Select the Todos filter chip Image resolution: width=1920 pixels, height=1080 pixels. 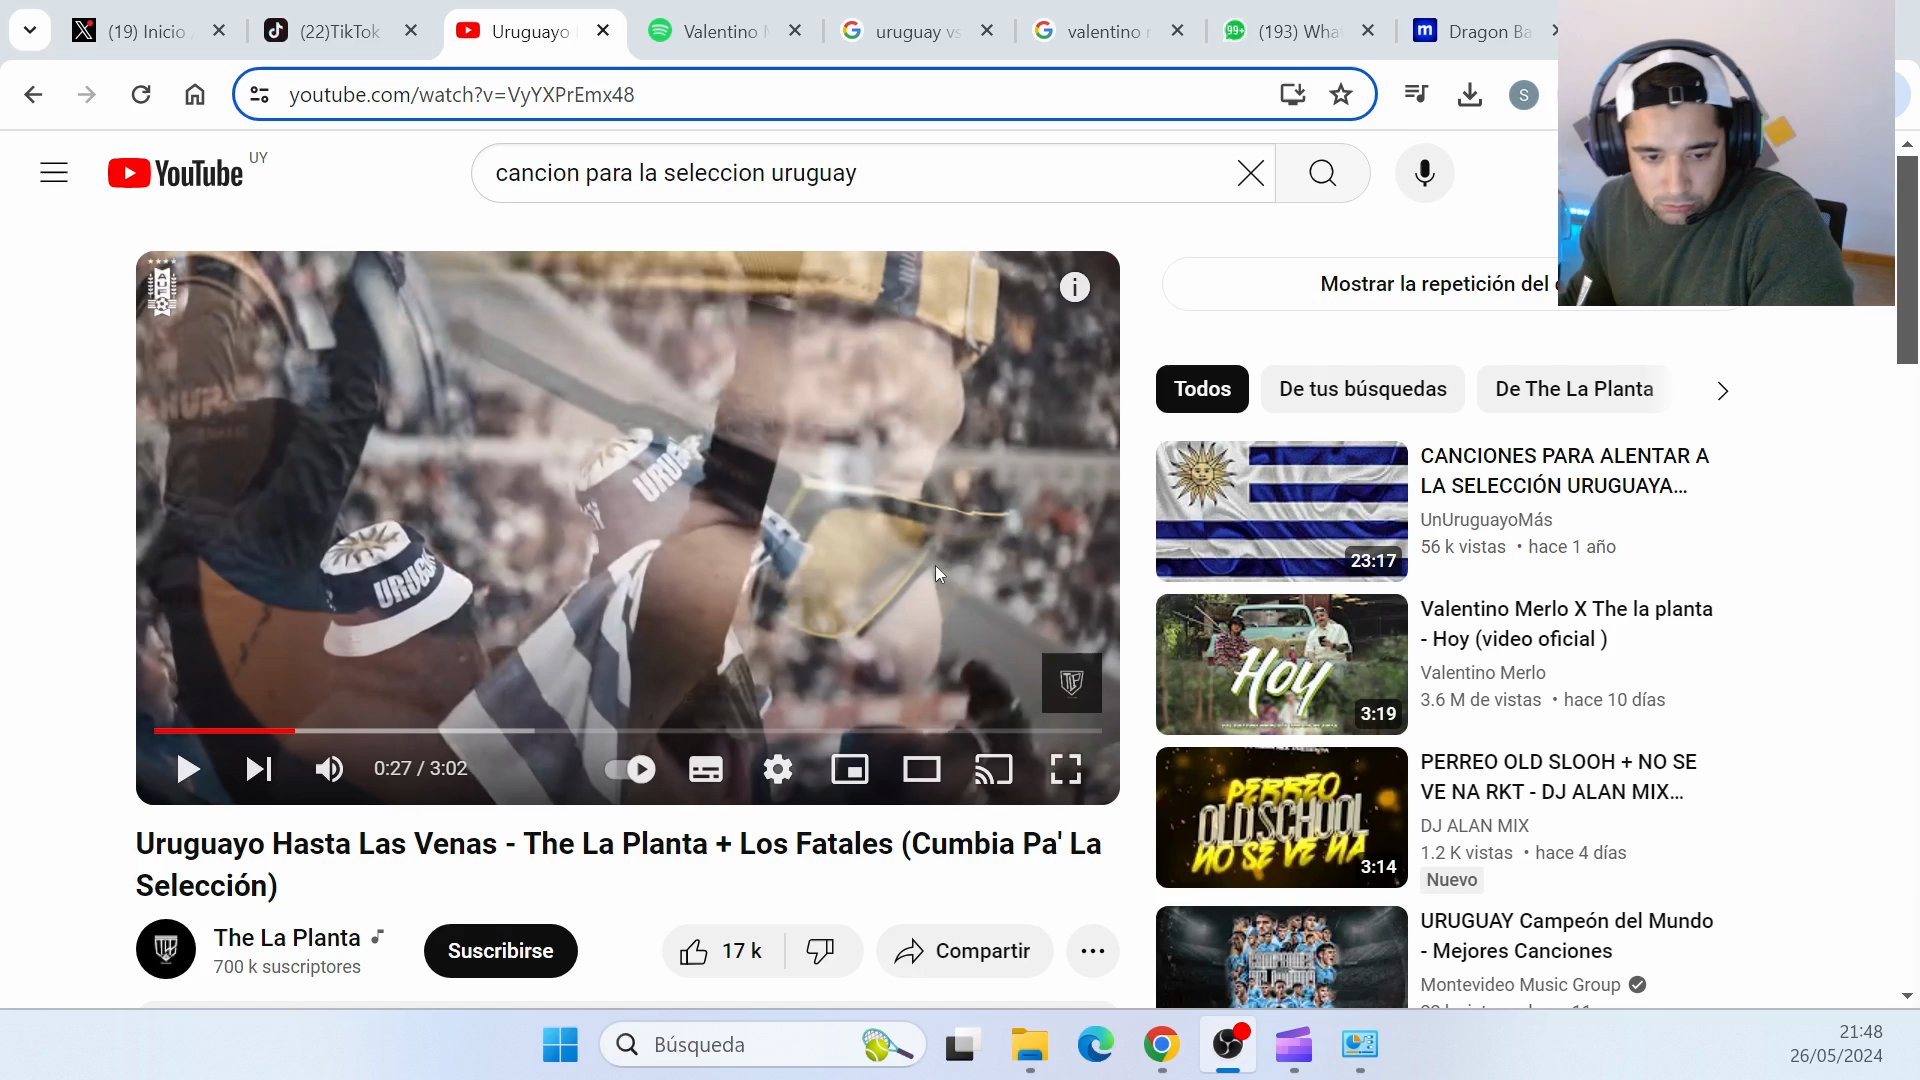[1202, 389]
